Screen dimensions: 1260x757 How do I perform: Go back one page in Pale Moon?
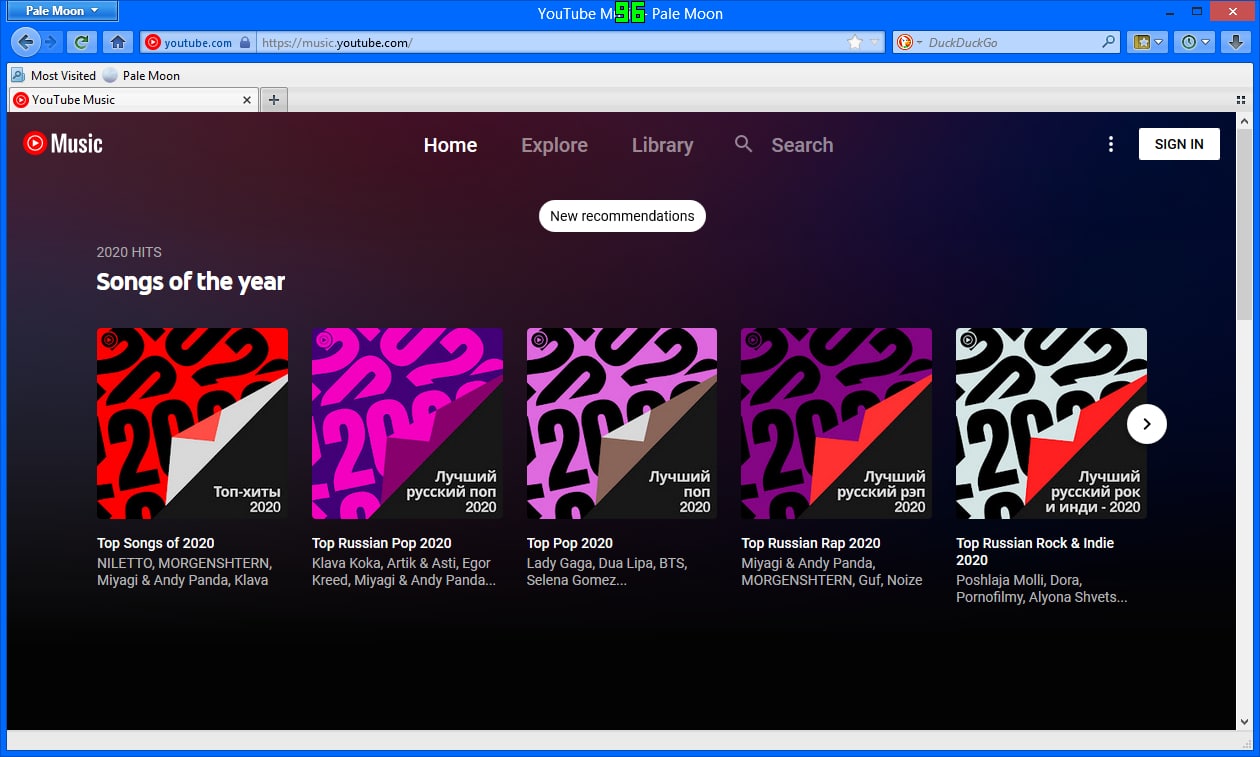point(26,42)
